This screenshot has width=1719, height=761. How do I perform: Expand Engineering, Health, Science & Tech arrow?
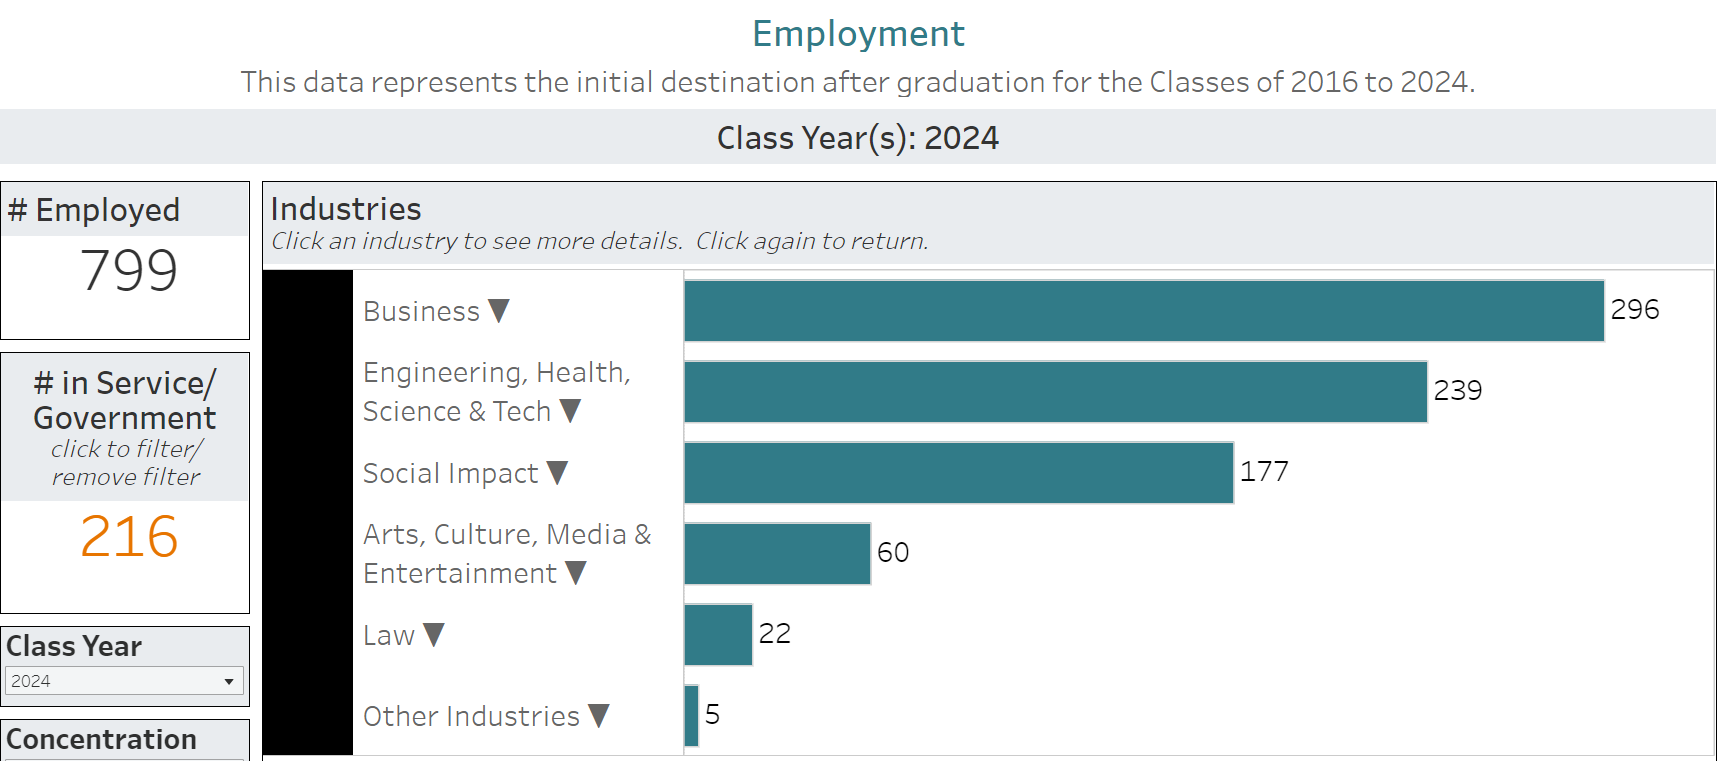(x=570, y=411)
